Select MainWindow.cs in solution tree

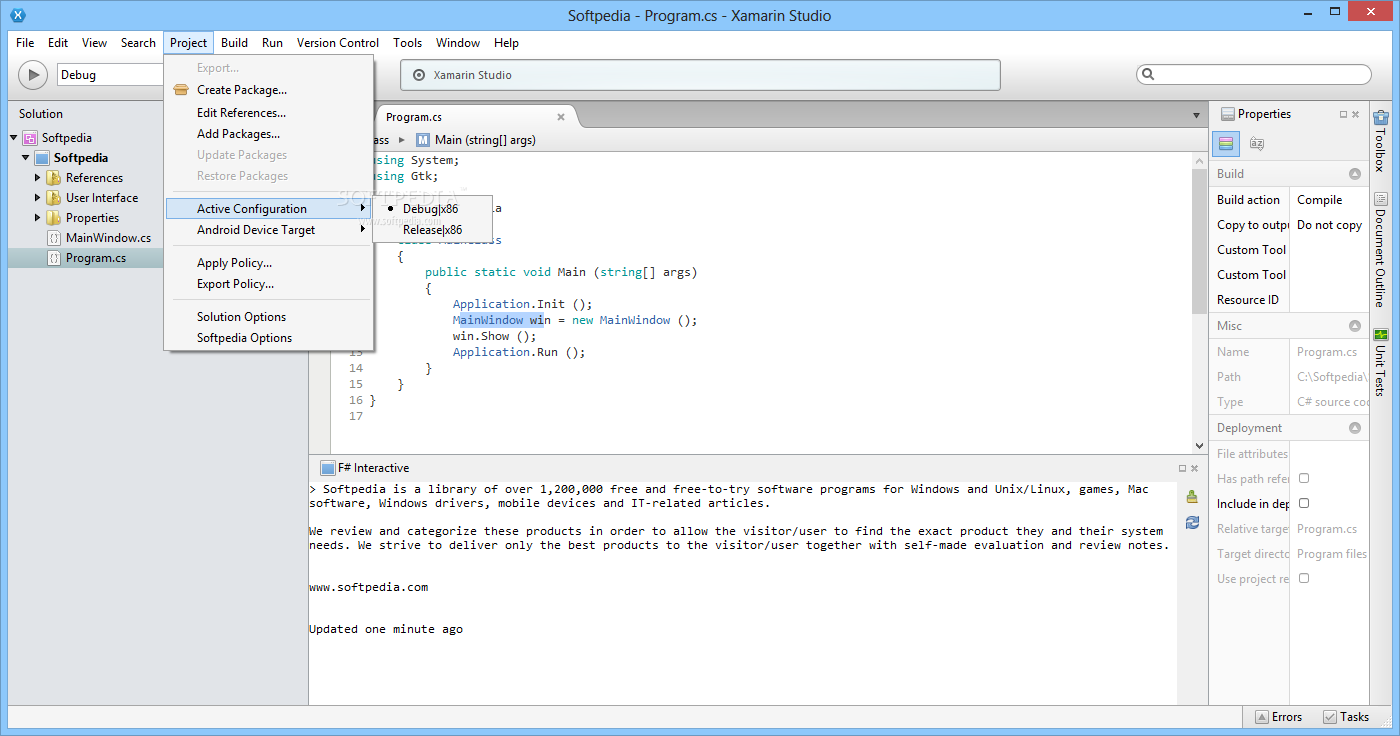tap(108, 238)
